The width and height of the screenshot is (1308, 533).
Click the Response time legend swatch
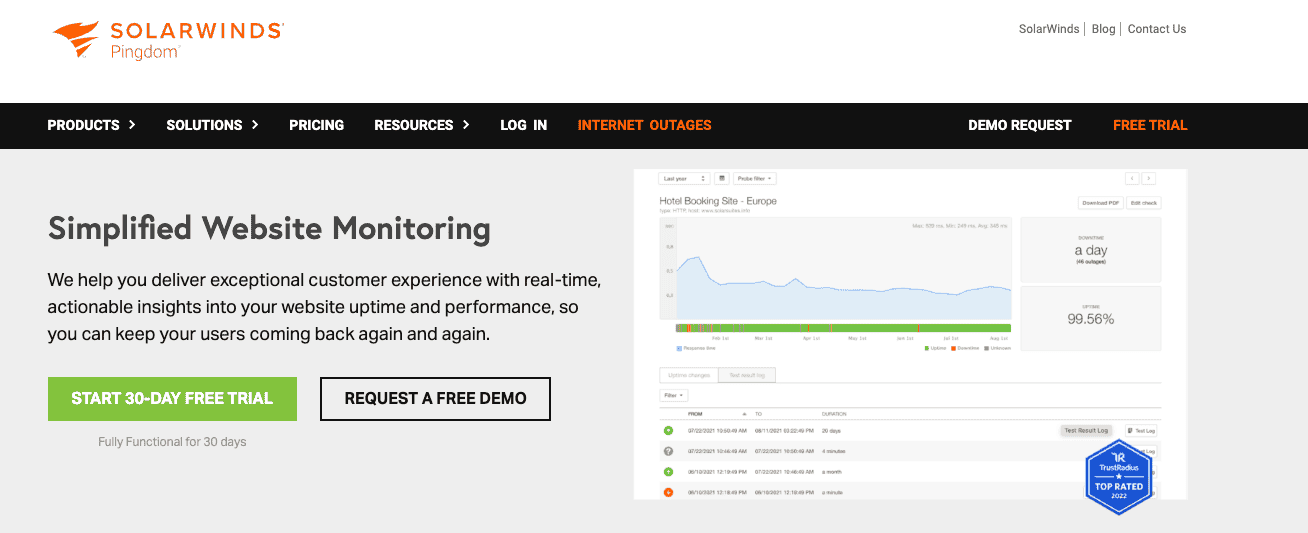679,348
